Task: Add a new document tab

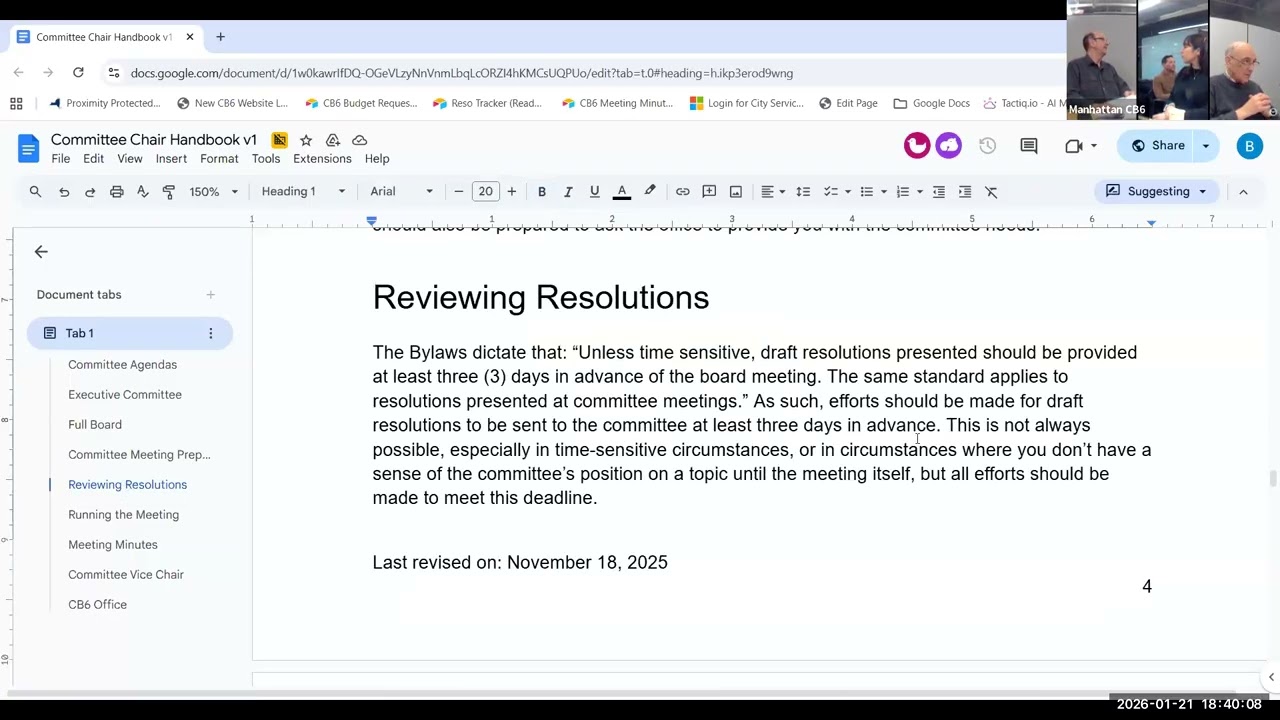Action: 210,295
